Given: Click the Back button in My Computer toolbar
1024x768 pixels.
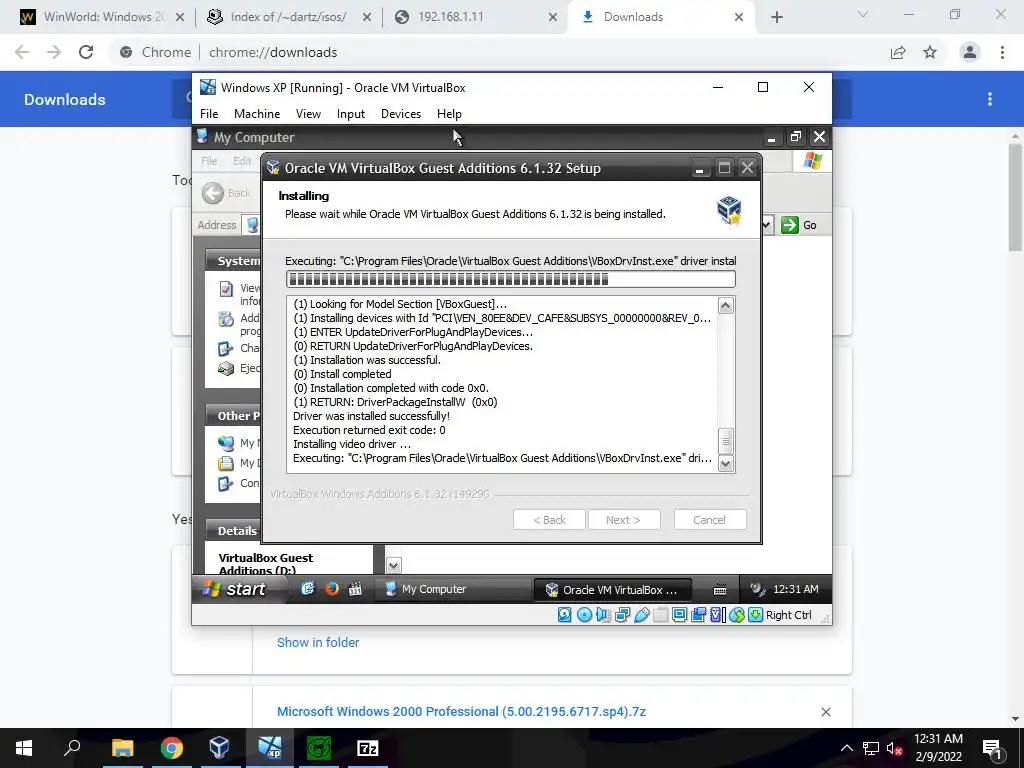Looking at the screenshot, I should (226, 193).
